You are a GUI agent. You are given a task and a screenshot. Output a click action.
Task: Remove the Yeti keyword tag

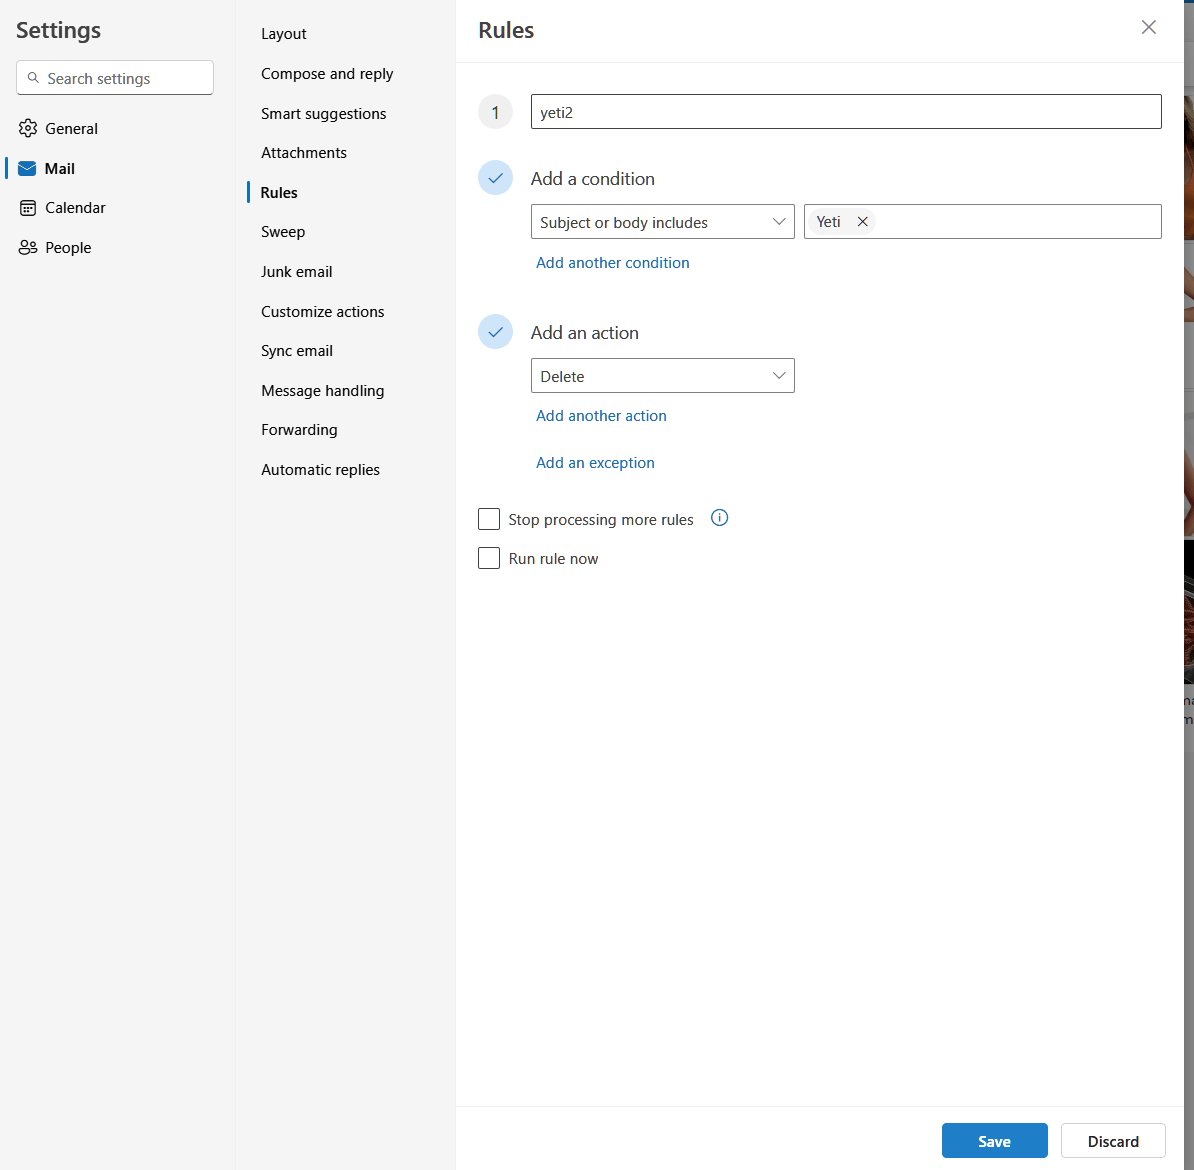click(x=862, y=222)
